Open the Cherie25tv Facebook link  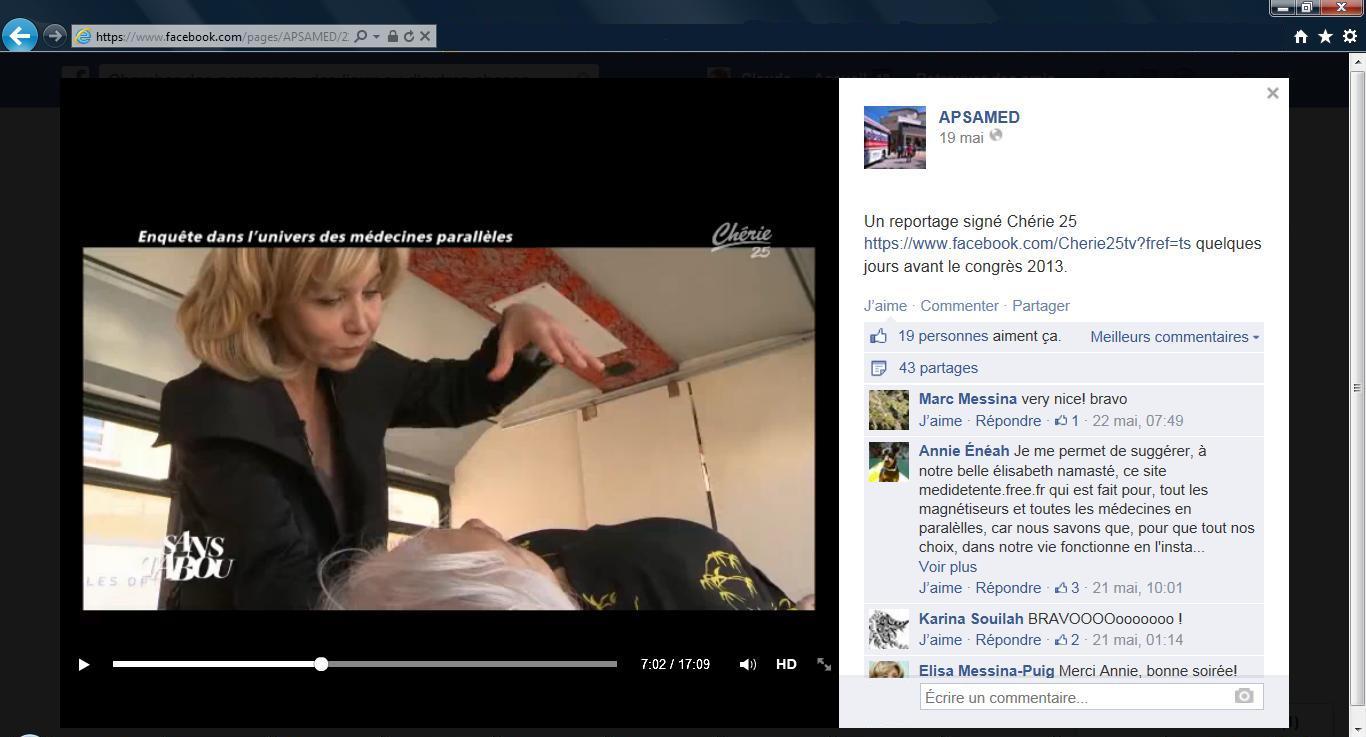1027,243
